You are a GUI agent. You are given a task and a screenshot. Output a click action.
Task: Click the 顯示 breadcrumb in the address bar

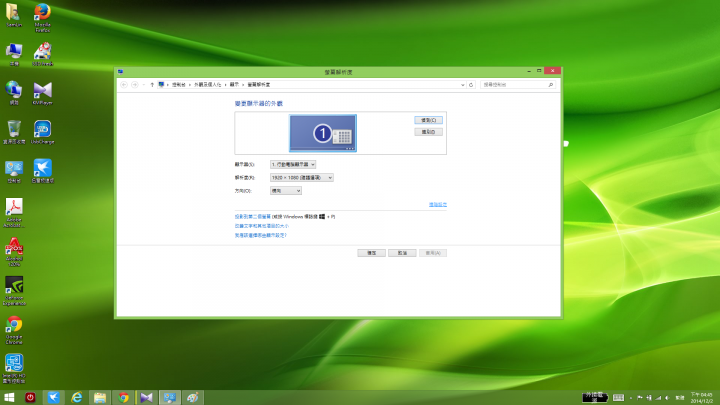(234, 84)
